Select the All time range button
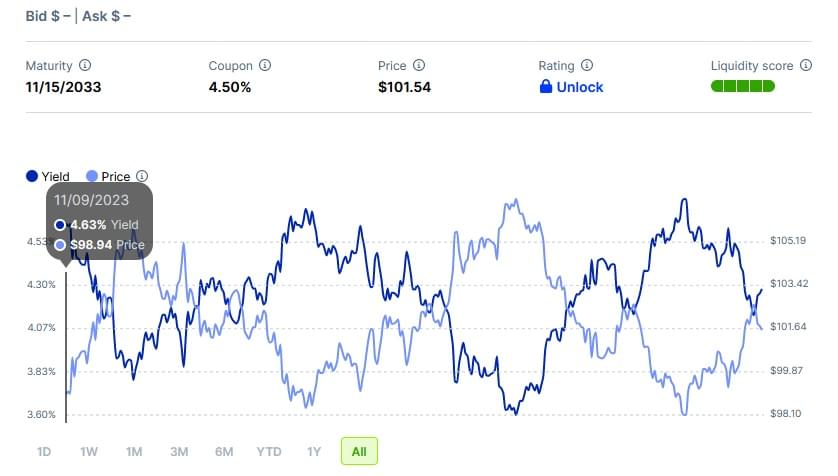This screenshot has width=838, height=476. coord(359,451)
